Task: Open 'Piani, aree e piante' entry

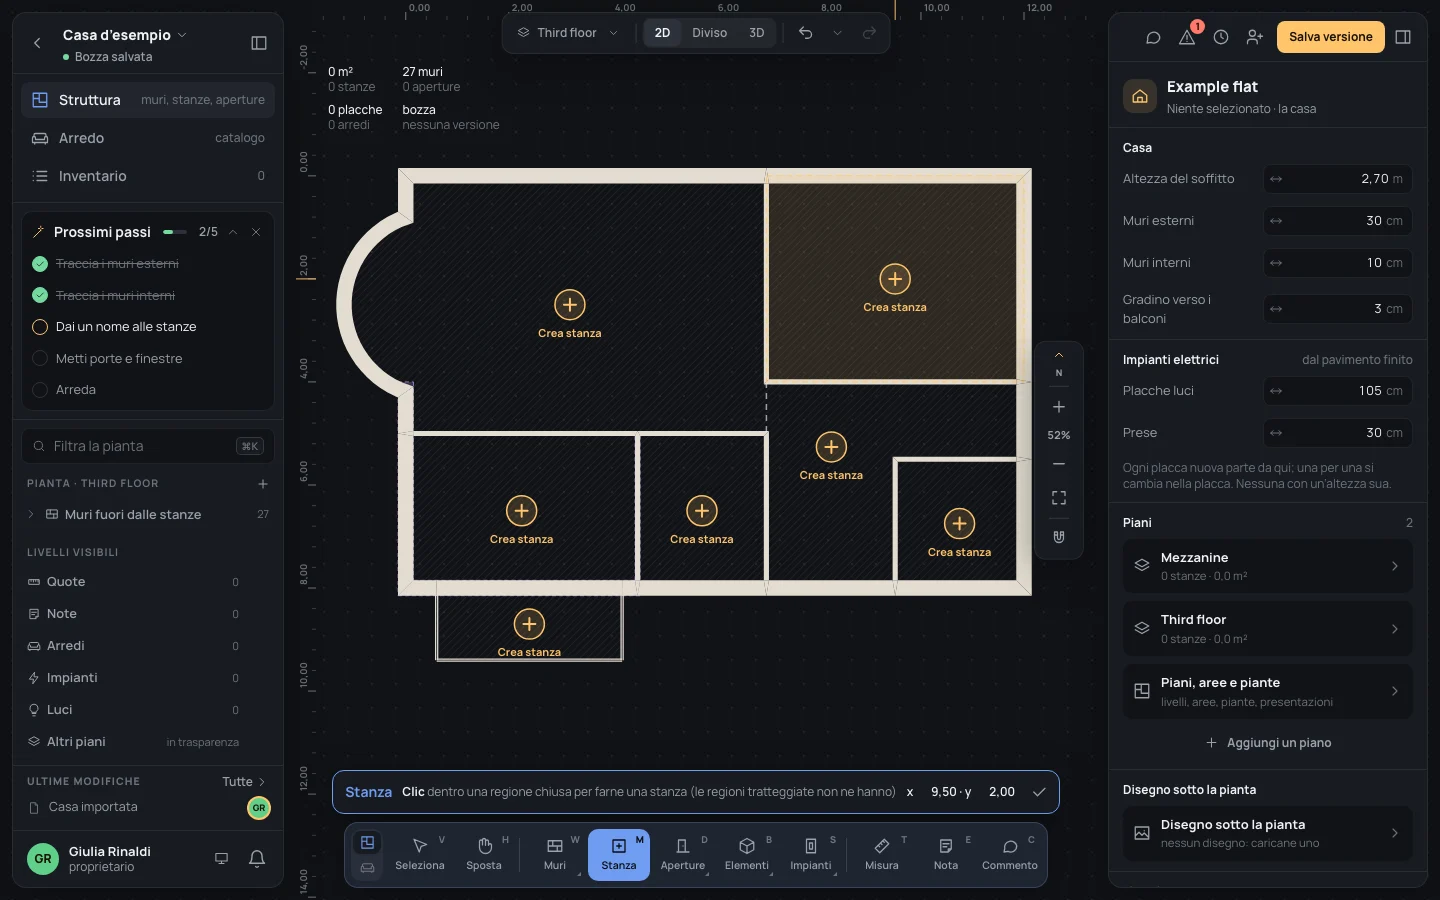Action: tap(1268, 691)
